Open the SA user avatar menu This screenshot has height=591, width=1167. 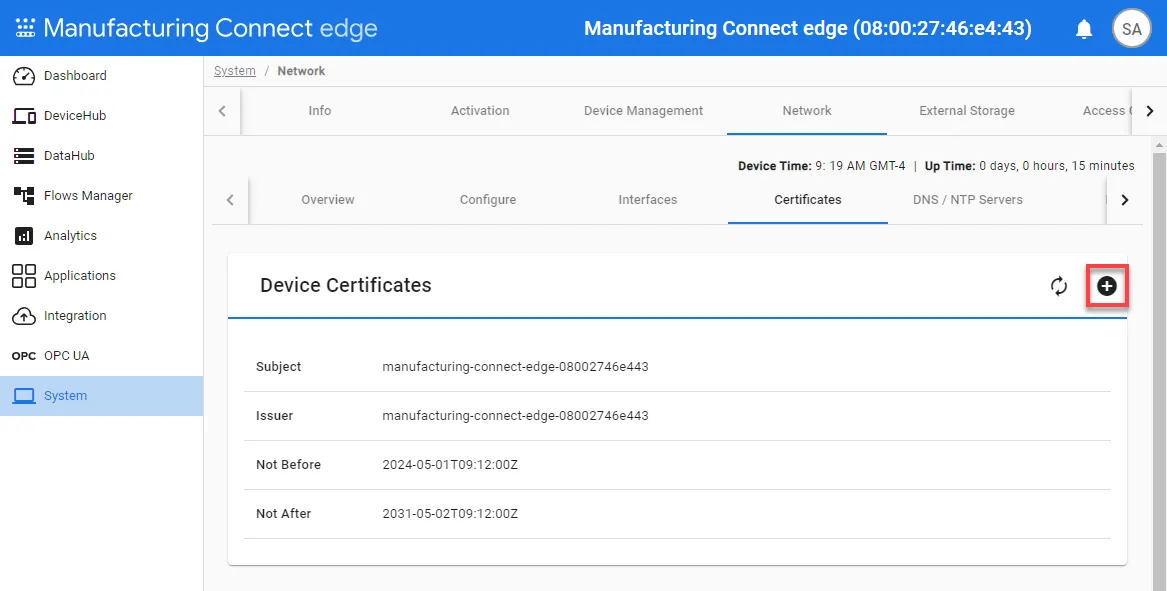1131,29
